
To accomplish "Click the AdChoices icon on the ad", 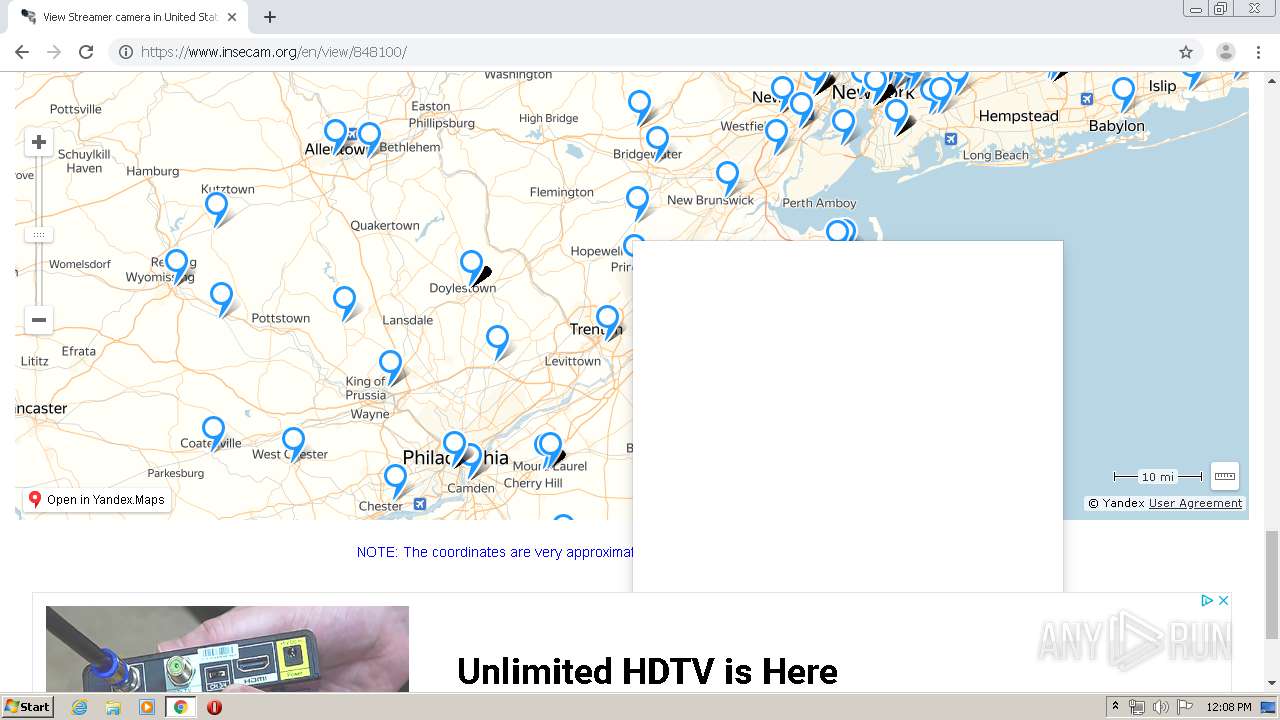I will 1207,600.
